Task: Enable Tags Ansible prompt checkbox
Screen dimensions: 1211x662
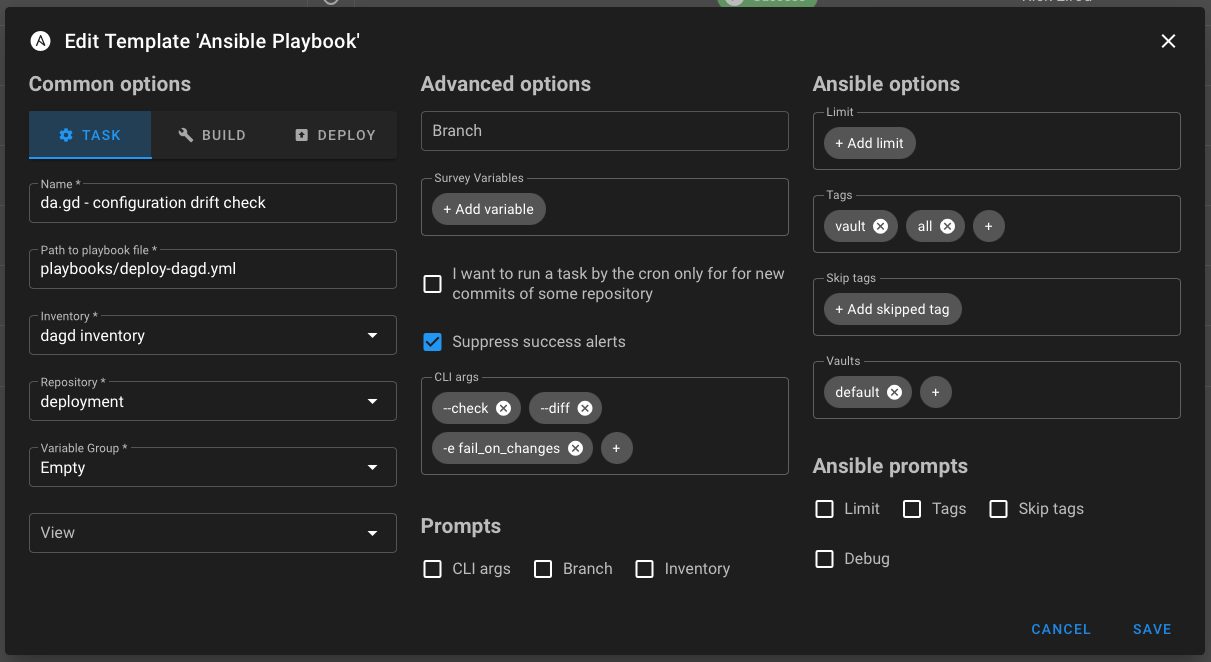Action: 912,509
